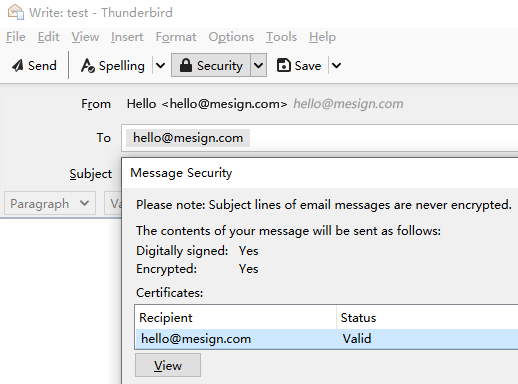The height and width of the screenshot is (384, 518).
Task: Open the View menu
Action: tap(85, 37)
